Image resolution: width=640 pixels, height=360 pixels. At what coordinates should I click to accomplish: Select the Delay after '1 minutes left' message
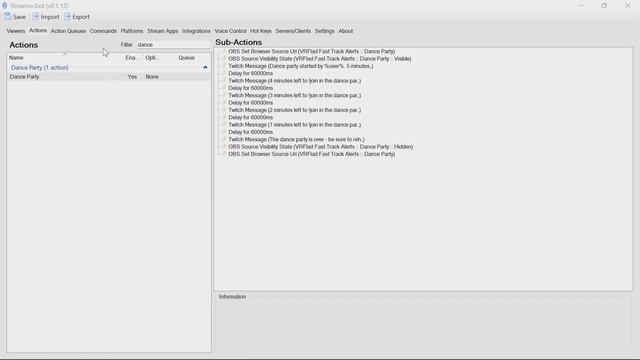pos(251,132)
